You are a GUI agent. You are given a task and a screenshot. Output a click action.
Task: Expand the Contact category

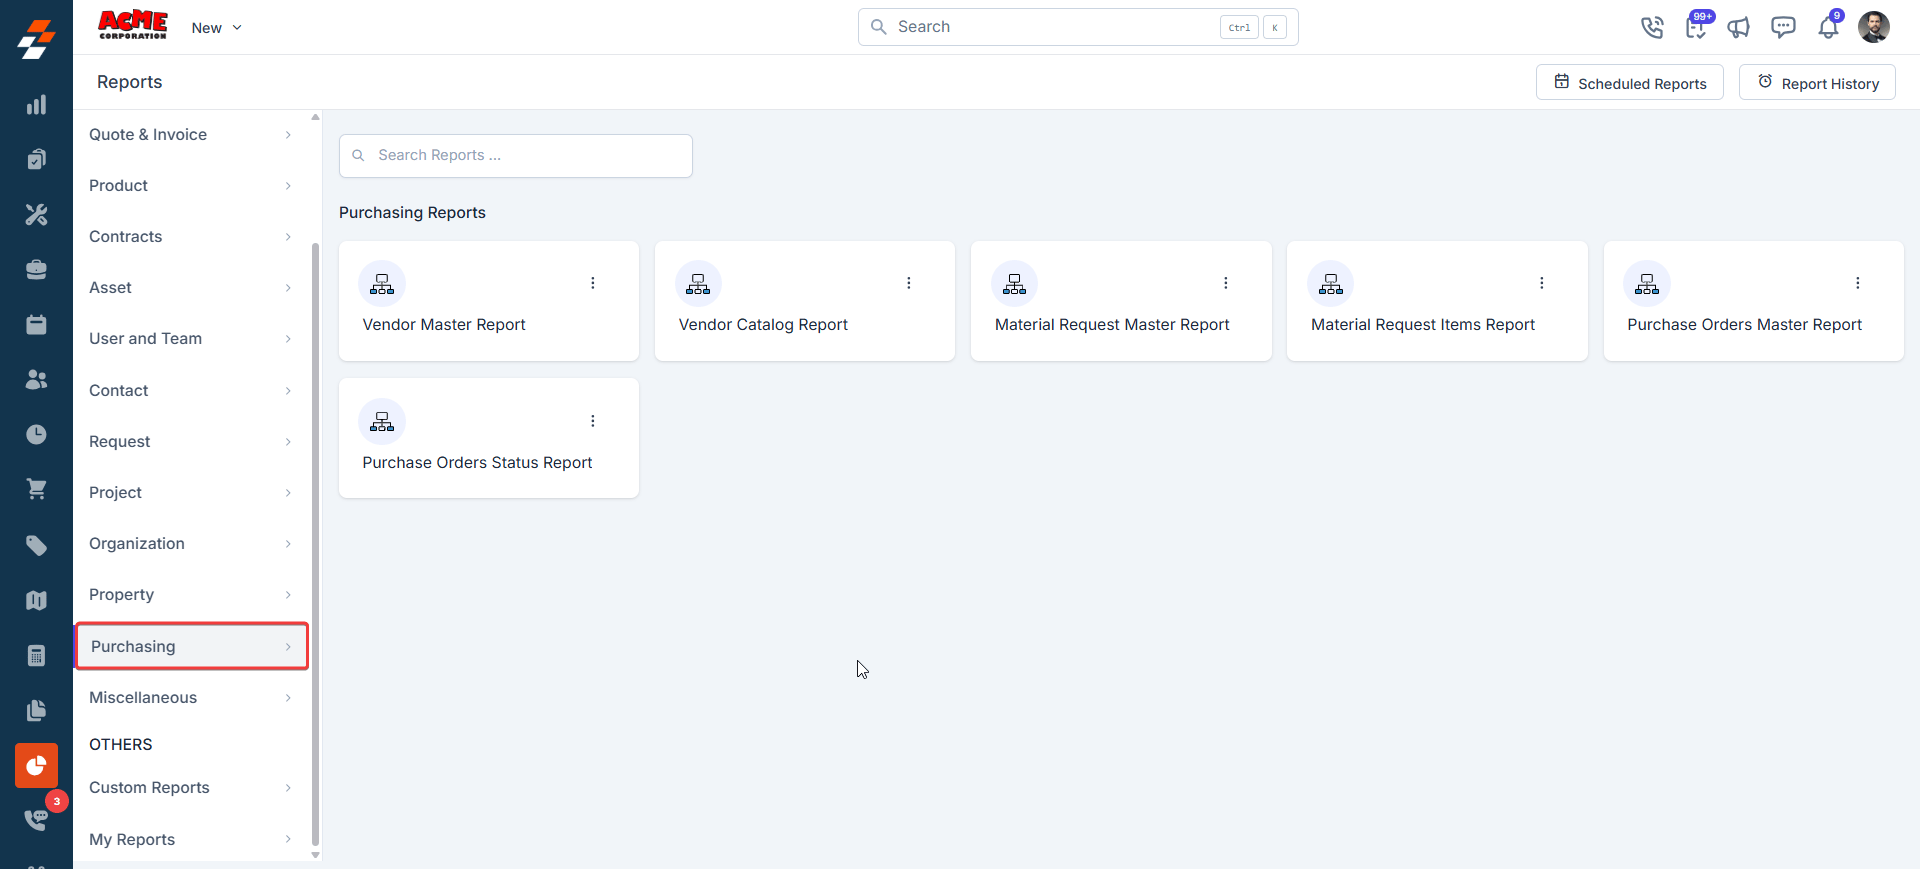(x=190, y=391)
